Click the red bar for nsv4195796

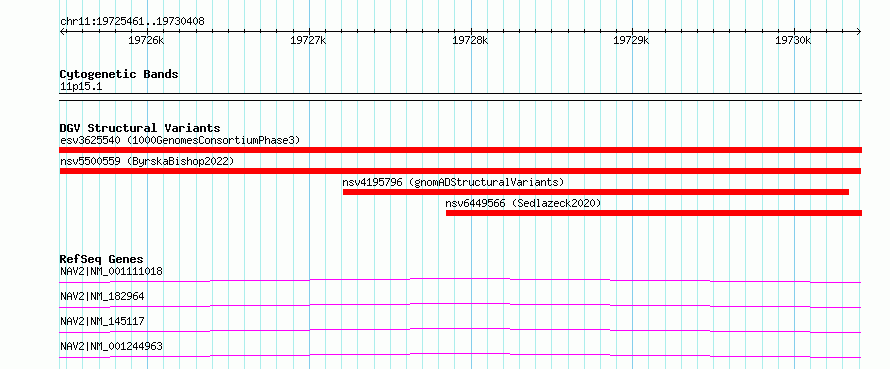[596, 192]
